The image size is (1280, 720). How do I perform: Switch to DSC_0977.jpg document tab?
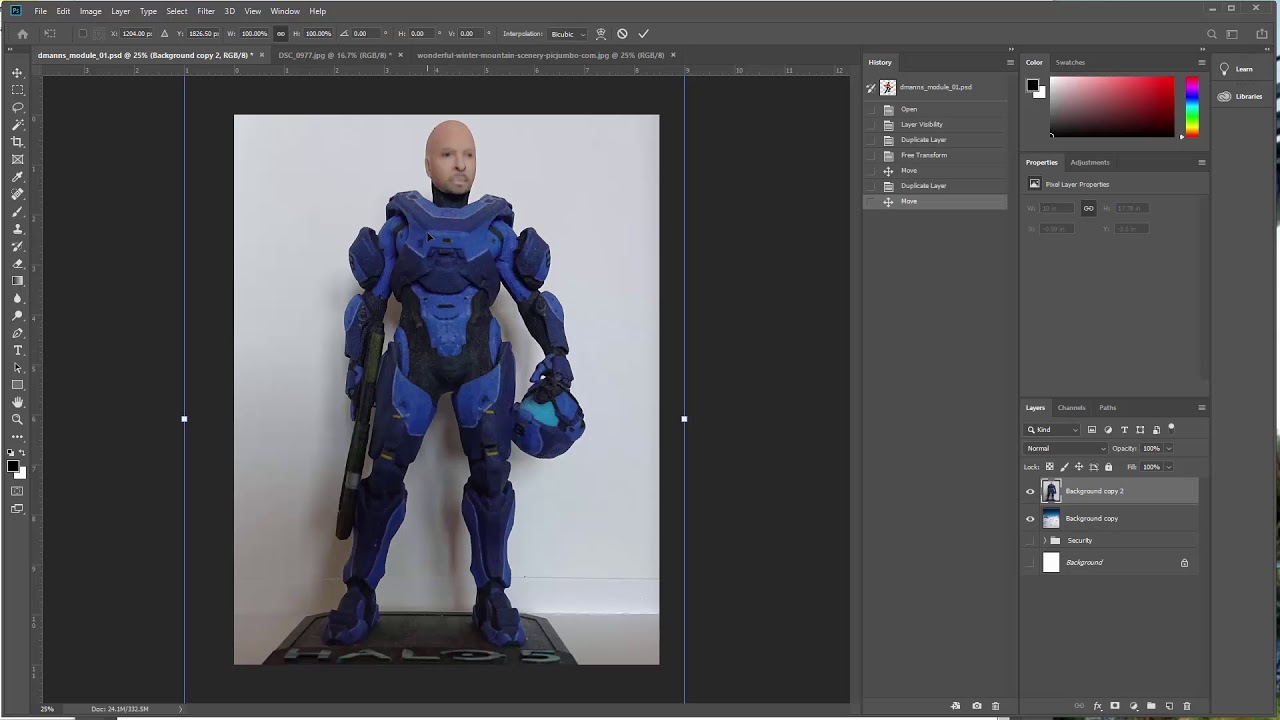(336, 55)
